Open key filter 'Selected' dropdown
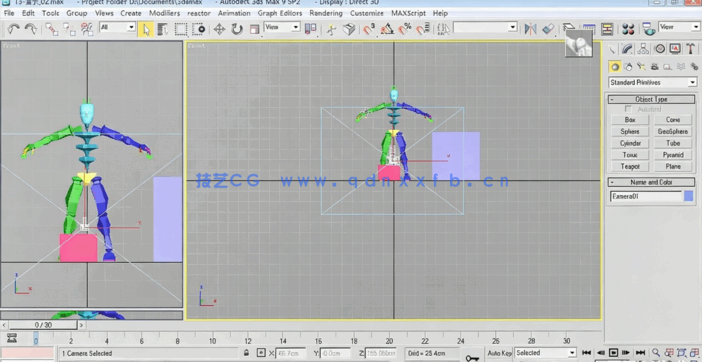The width and height of the screenshot is (702, 362). 545,353
